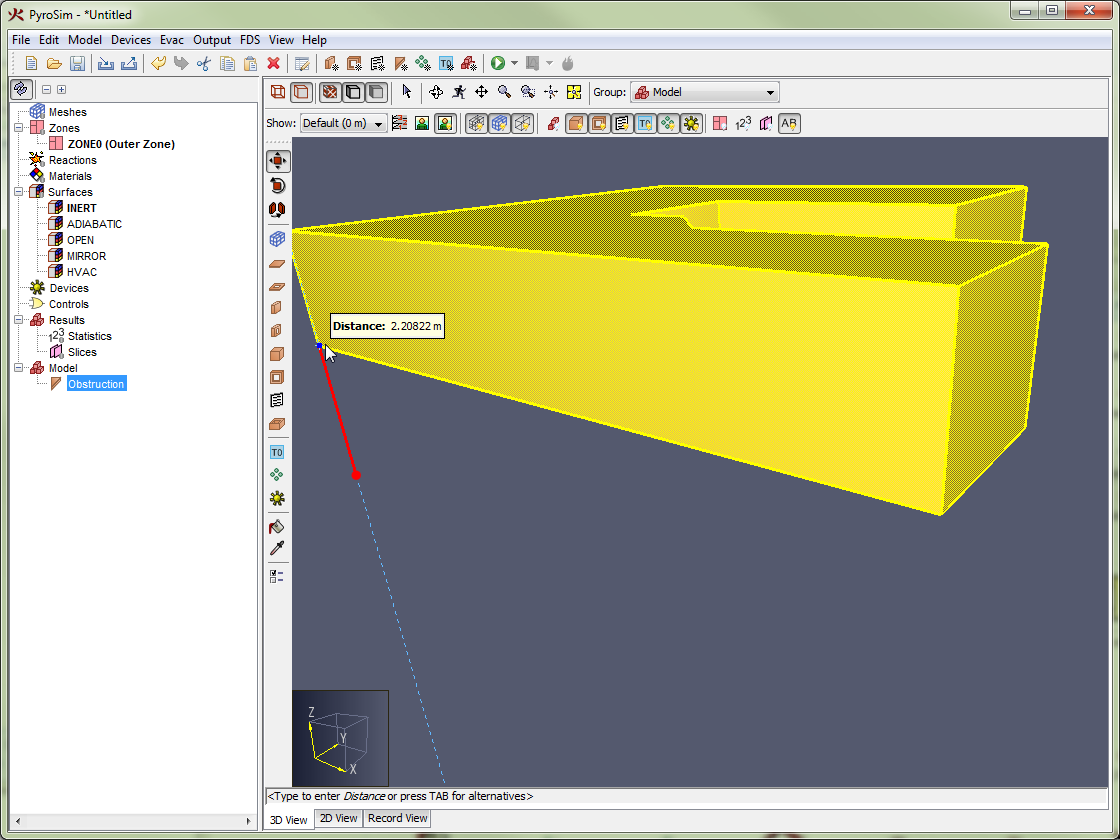This screenshot has width=1120, height=840.
Task: Undo the last action
Action: click(158, 64)
